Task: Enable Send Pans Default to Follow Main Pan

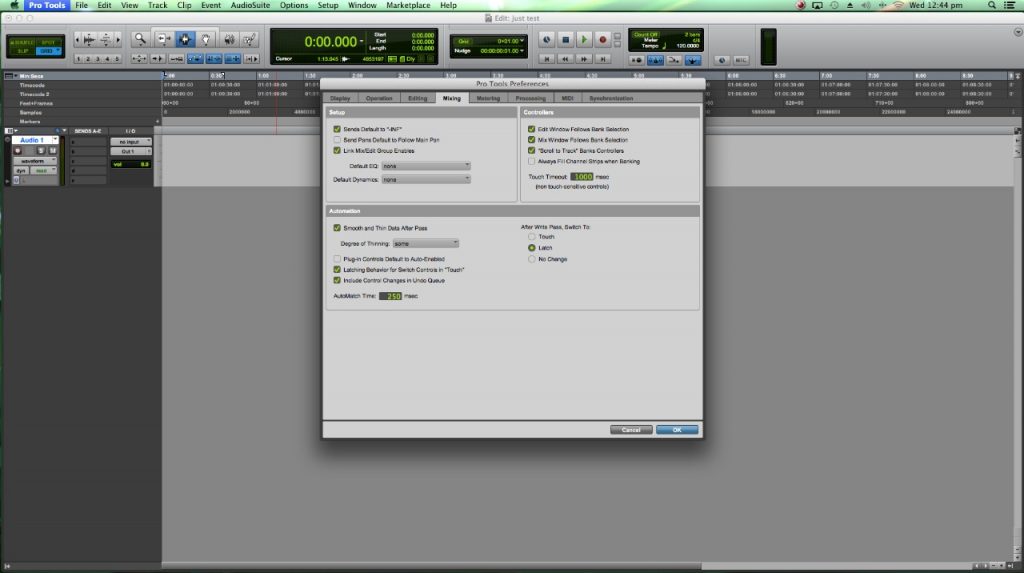Action: (x=337, y=140)
